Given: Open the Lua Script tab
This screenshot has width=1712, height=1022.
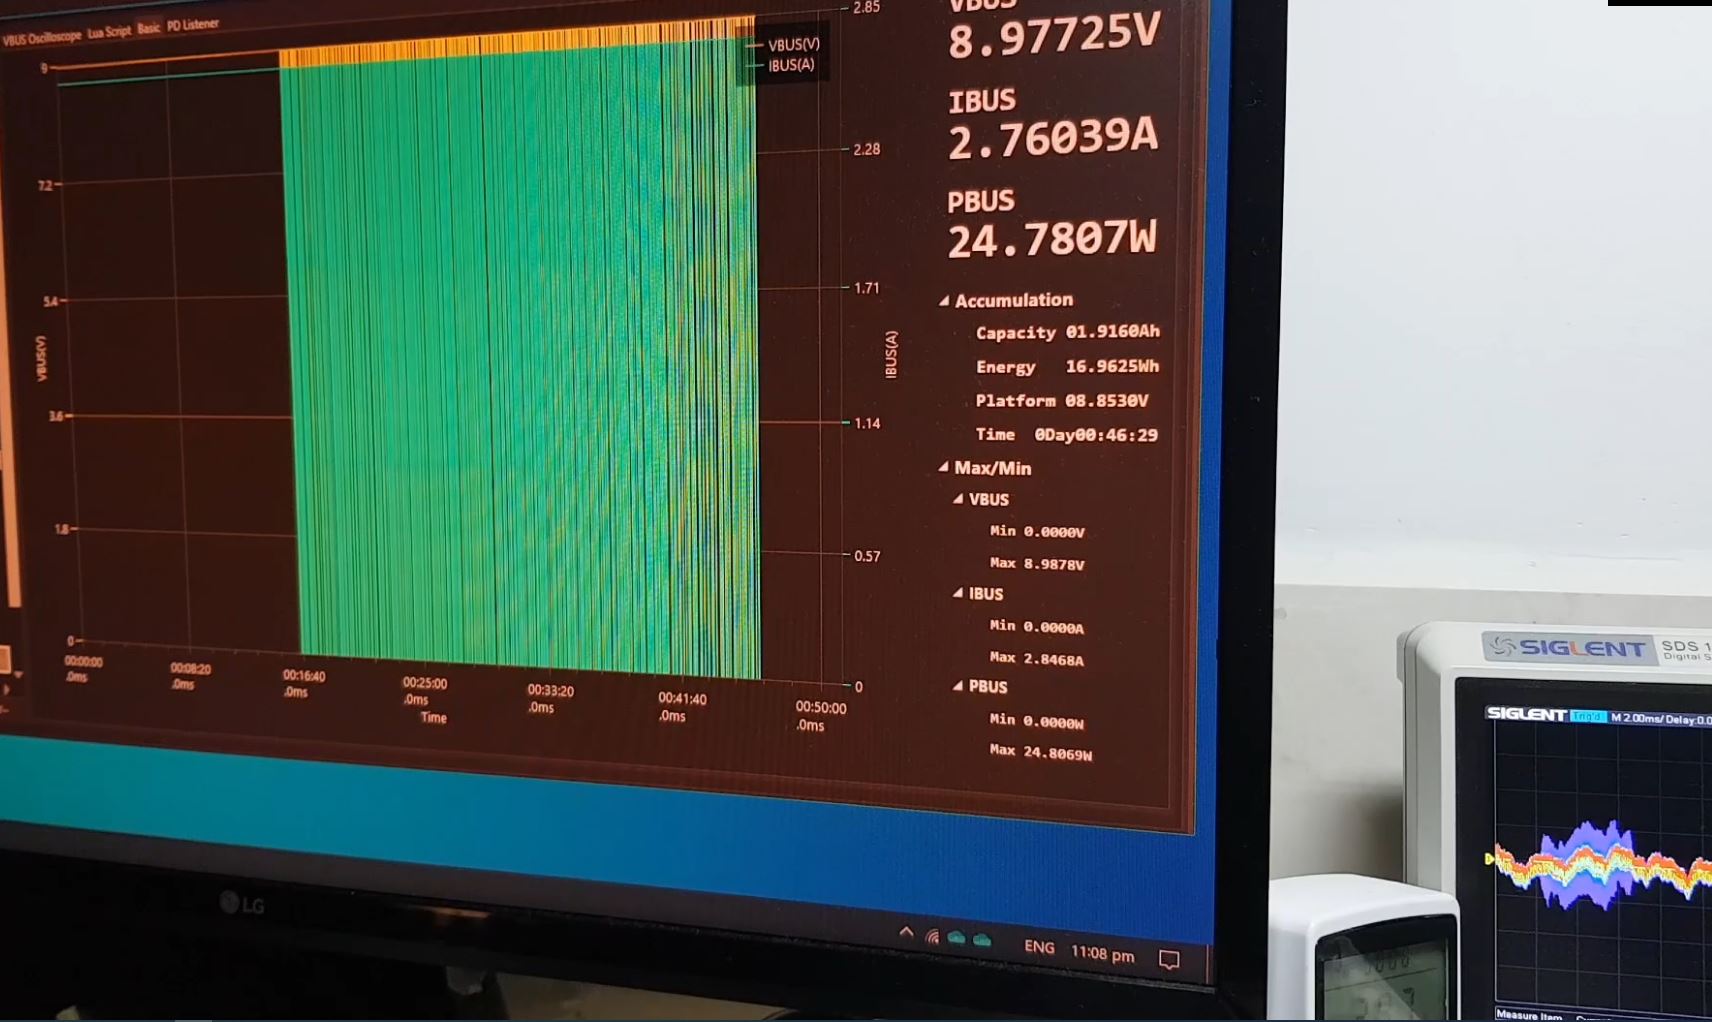Looking at the screenshot, I should (109, 32).
